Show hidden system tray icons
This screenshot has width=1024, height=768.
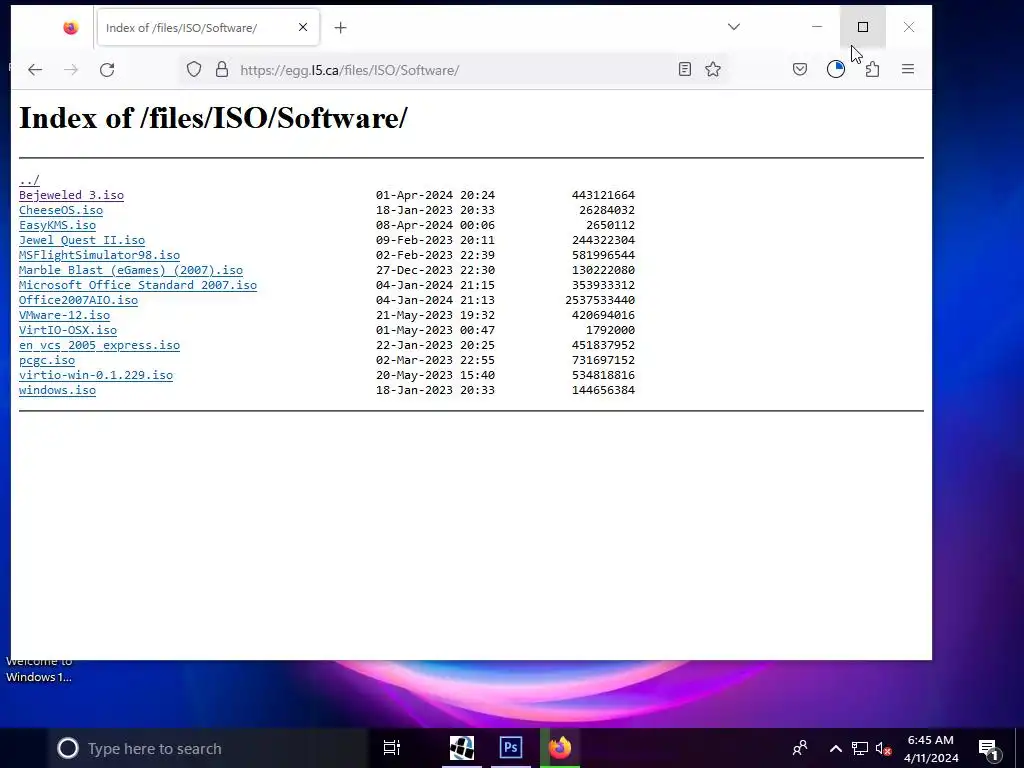pyautogui.click(x=835, y=748)
